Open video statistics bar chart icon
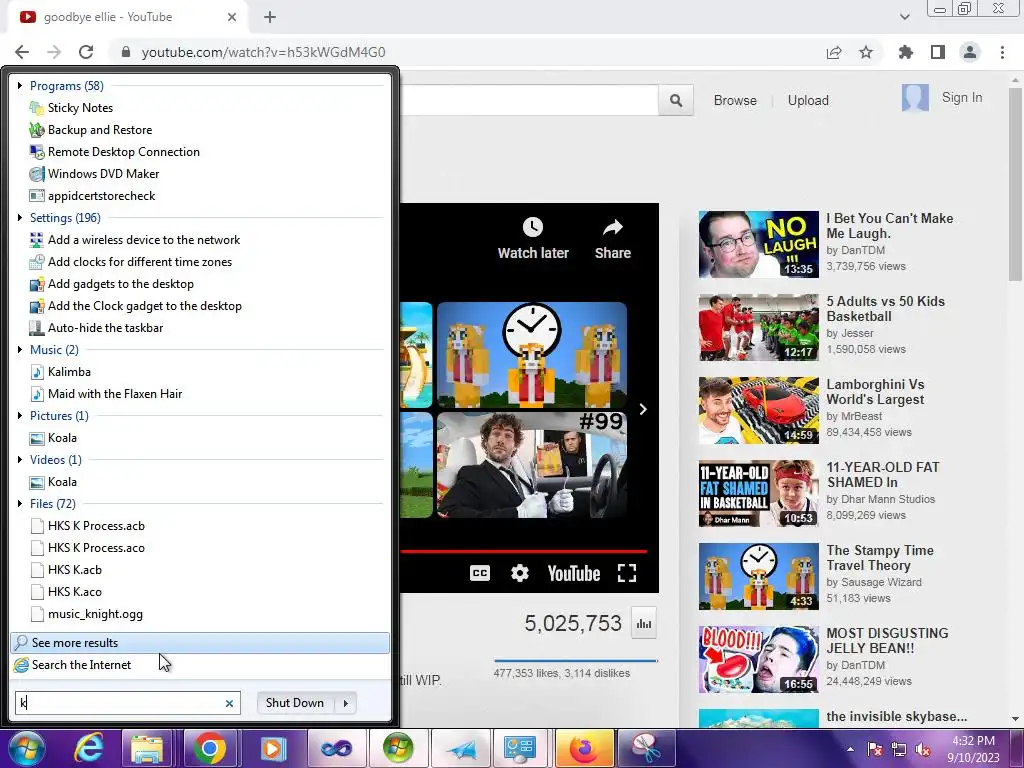Viewport: 1024px width, 768px height. [x=644, y=624]
